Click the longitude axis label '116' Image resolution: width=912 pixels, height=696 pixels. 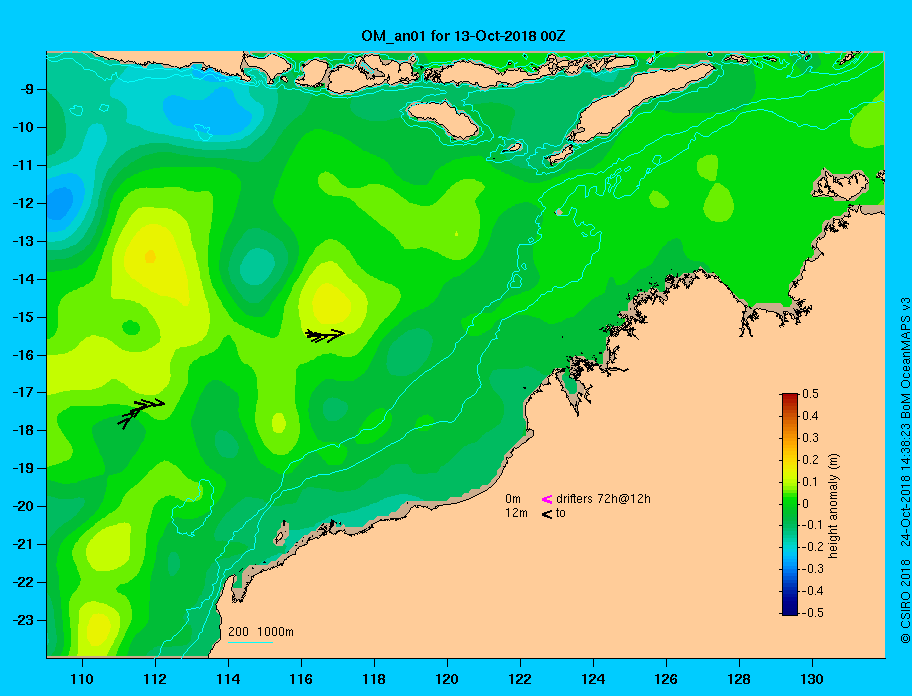(x=301, y=679)
